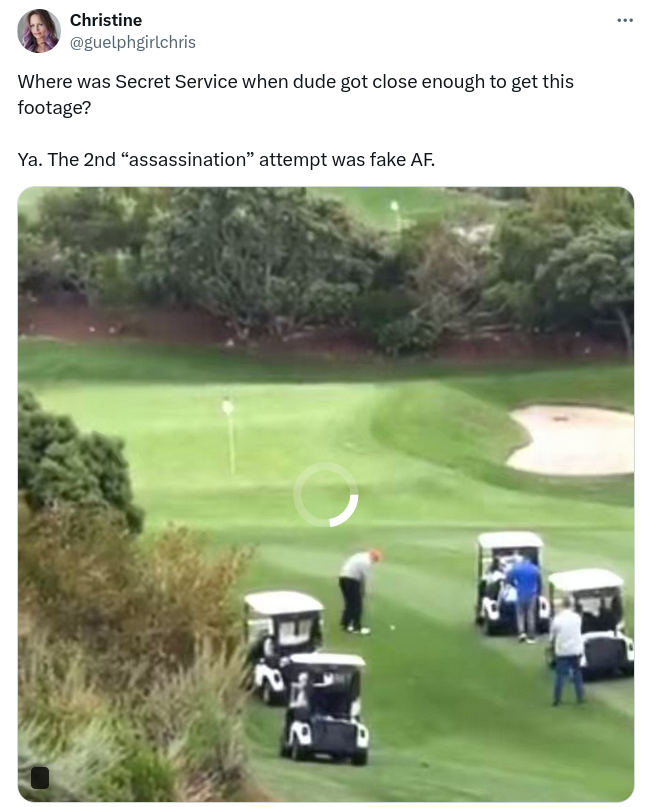Click the sand bunker in the video

click(x=571, y=440)
